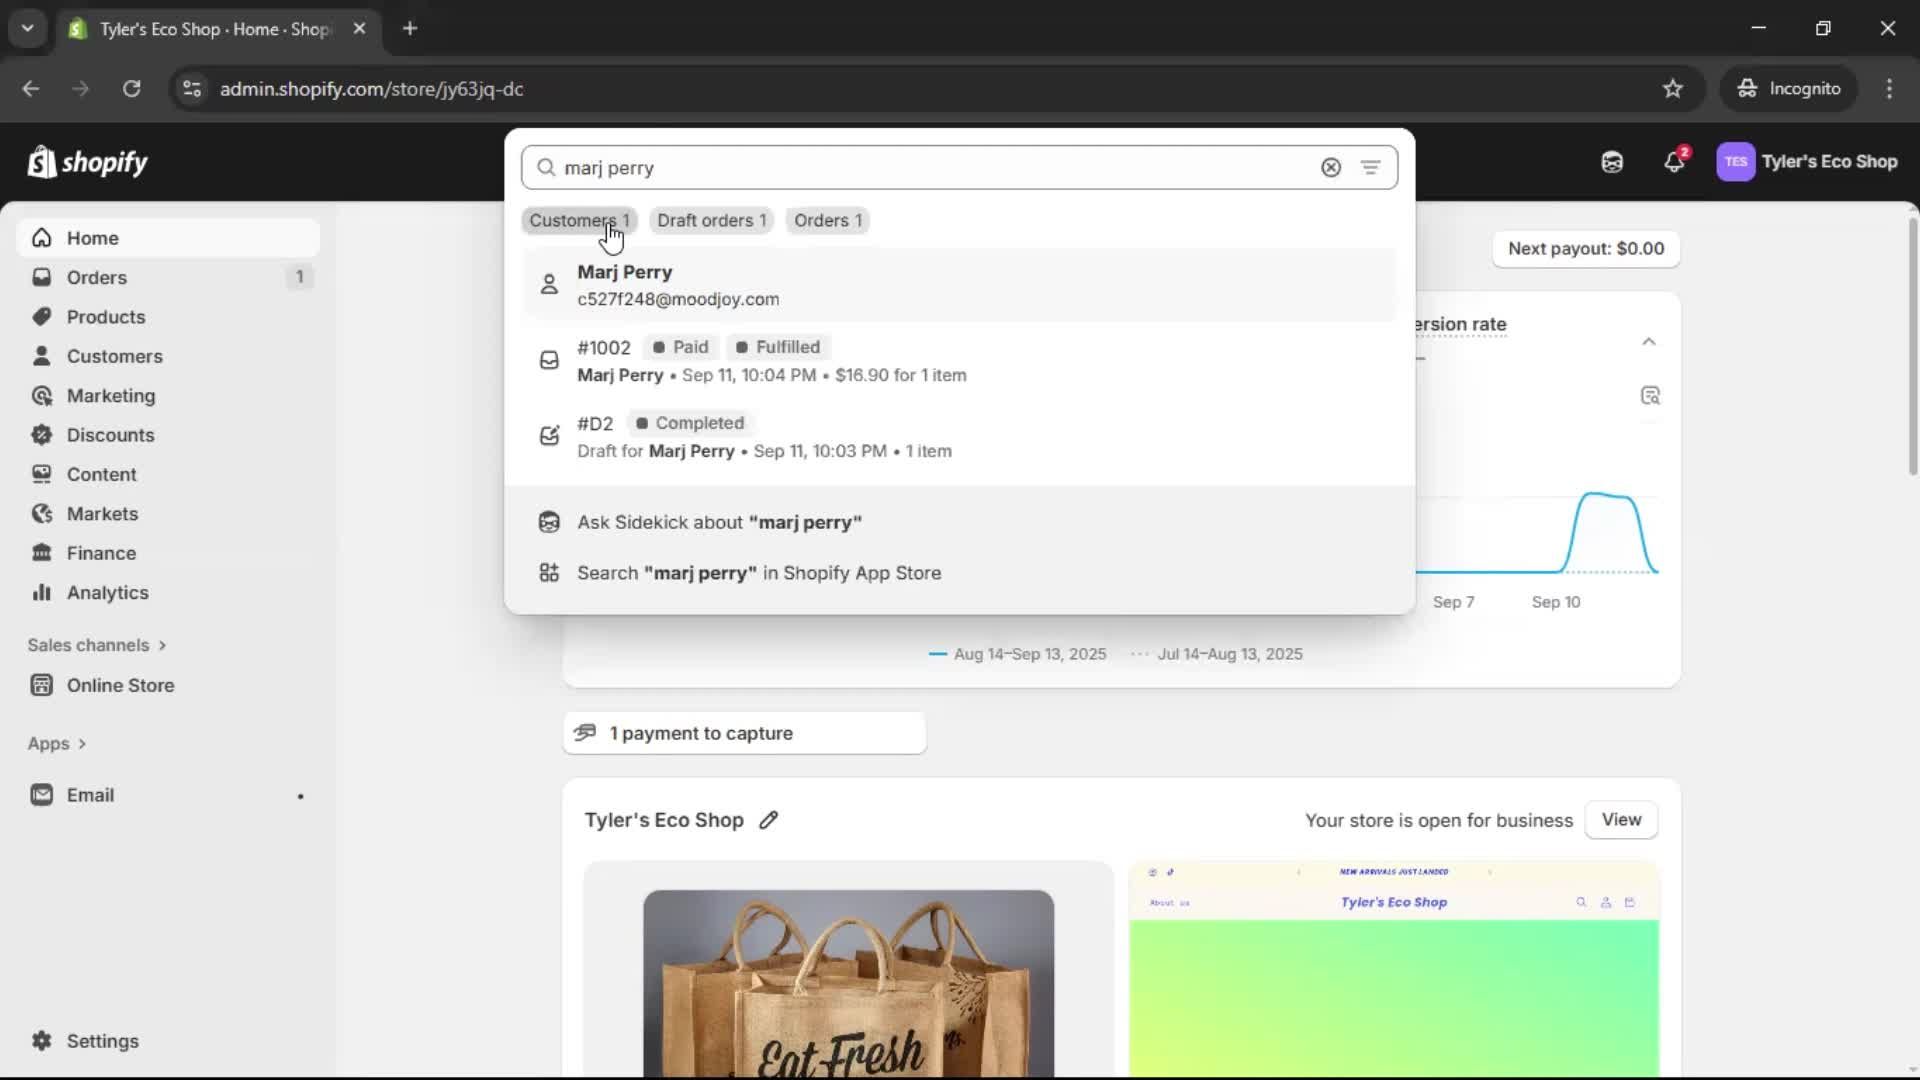Filter results by Orders 1
1920x1080 pixels.
pos(828,221)
